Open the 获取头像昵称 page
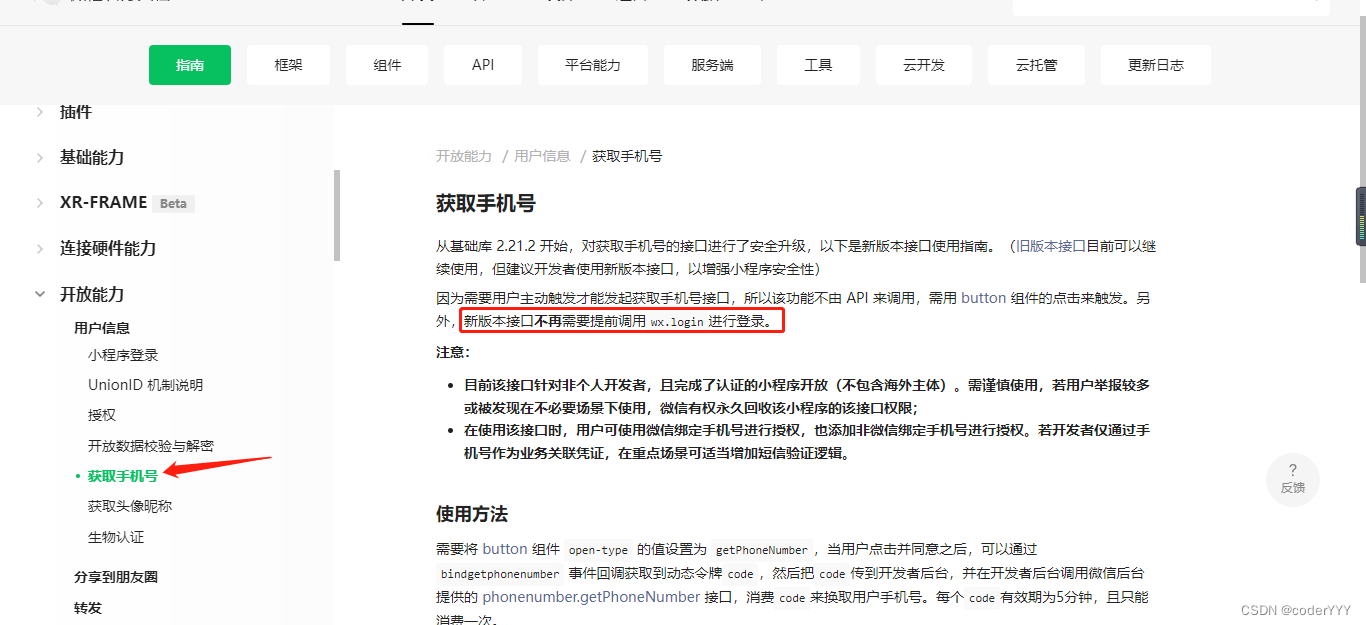 pyautogui.click(x=130, y=506)
